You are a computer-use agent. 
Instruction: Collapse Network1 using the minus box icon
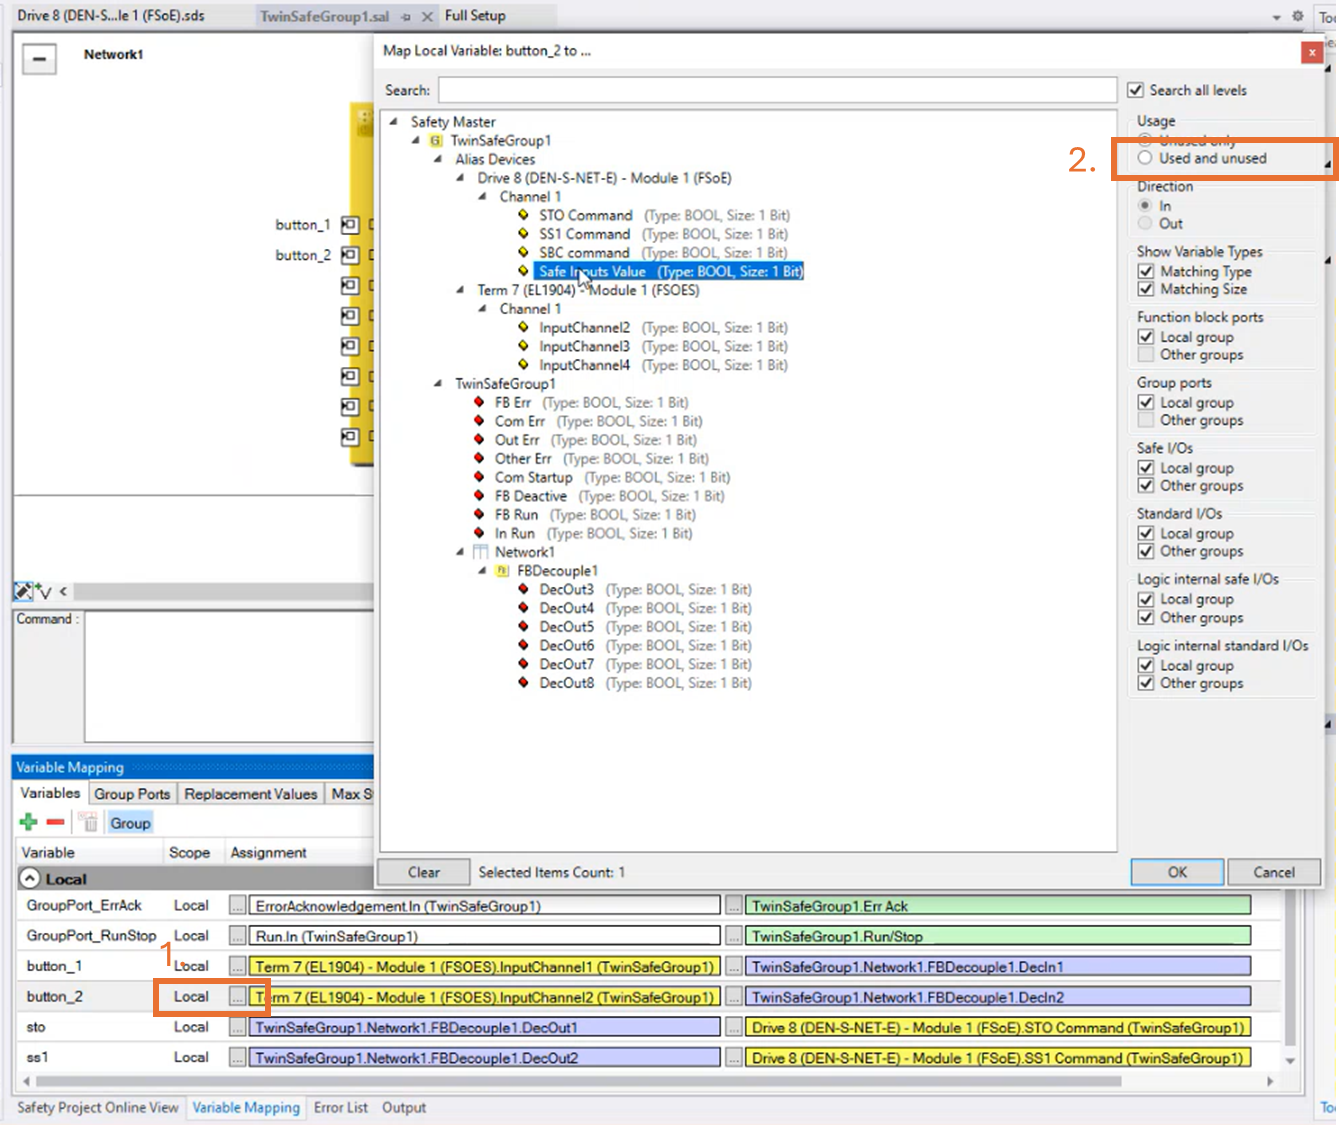click(38, 59)
